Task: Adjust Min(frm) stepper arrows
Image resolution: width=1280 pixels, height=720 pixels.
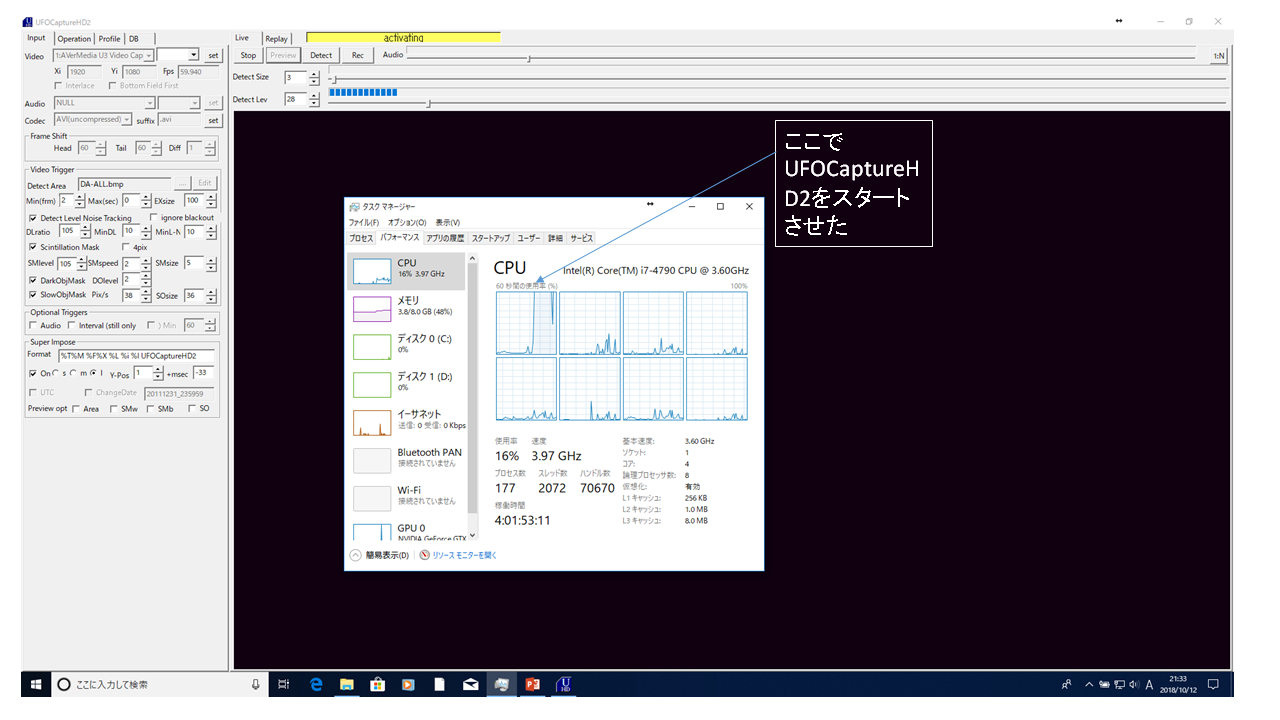Action: (80, 201)
